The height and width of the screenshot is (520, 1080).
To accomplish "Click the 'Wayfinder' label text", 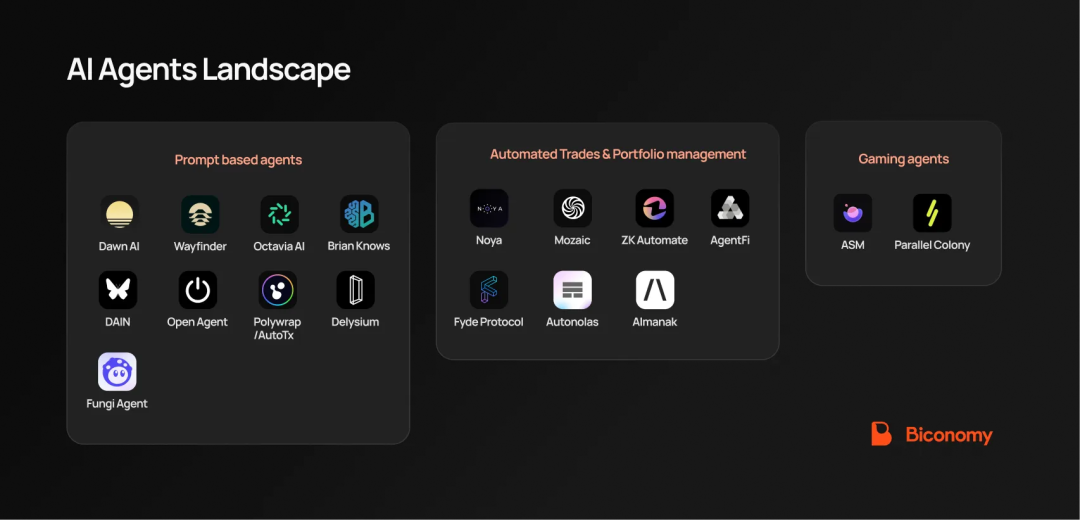I will 200,246.
